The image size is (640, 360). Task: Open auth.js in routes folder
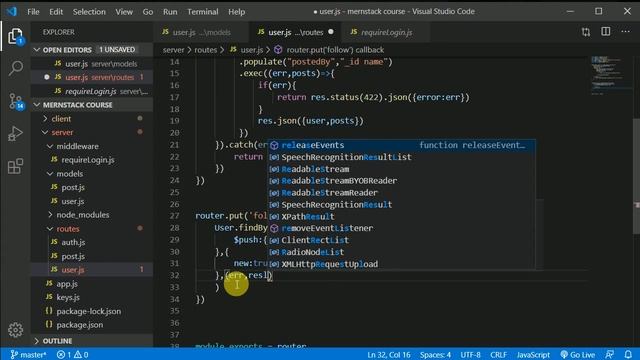pos(92,242)
